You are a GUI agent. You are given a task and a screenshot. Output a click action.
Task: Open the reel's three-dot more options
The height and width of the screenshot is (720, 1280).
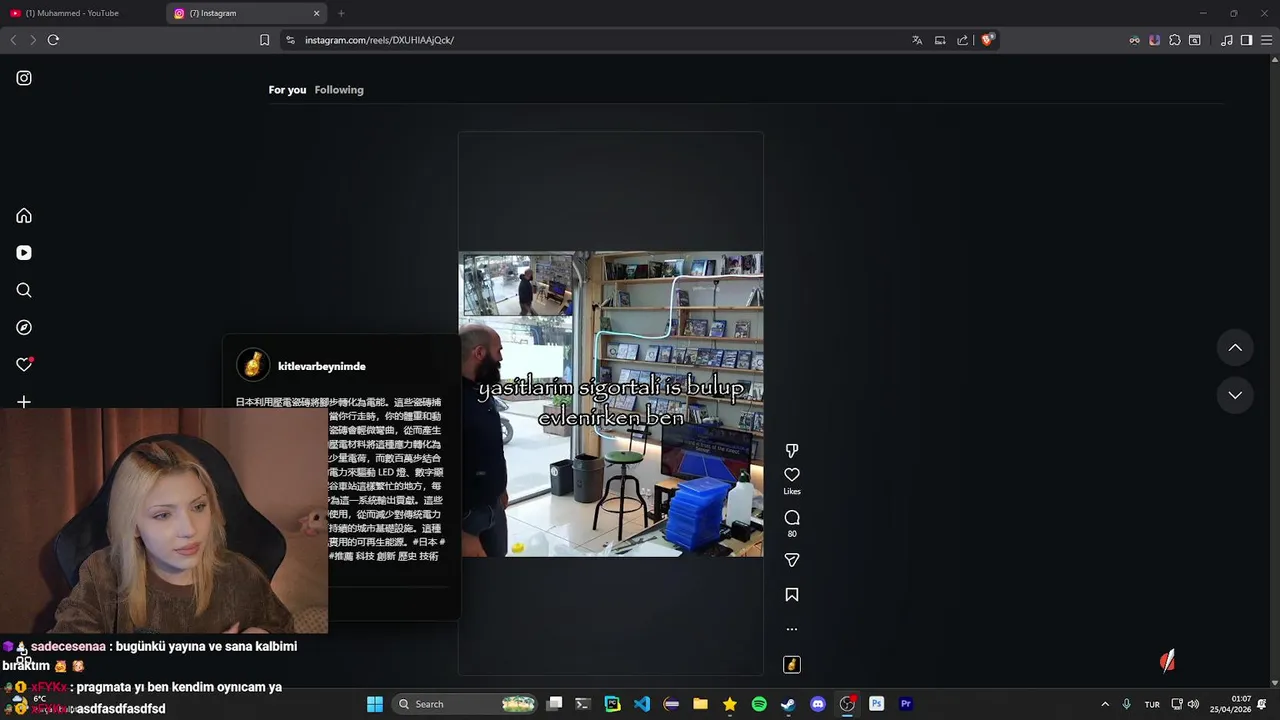(x=792, y=629)
